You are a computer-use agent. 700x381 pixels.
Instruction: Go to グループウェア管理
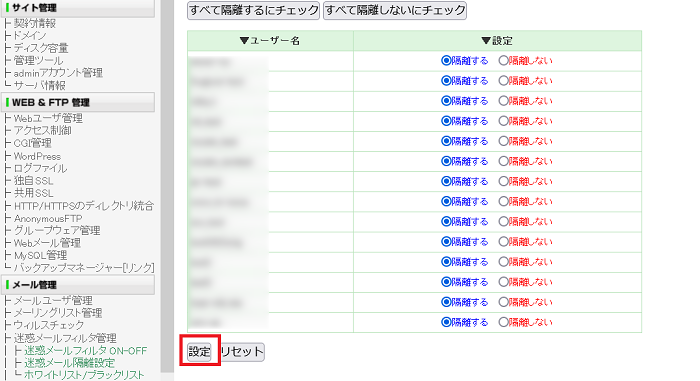57,230
